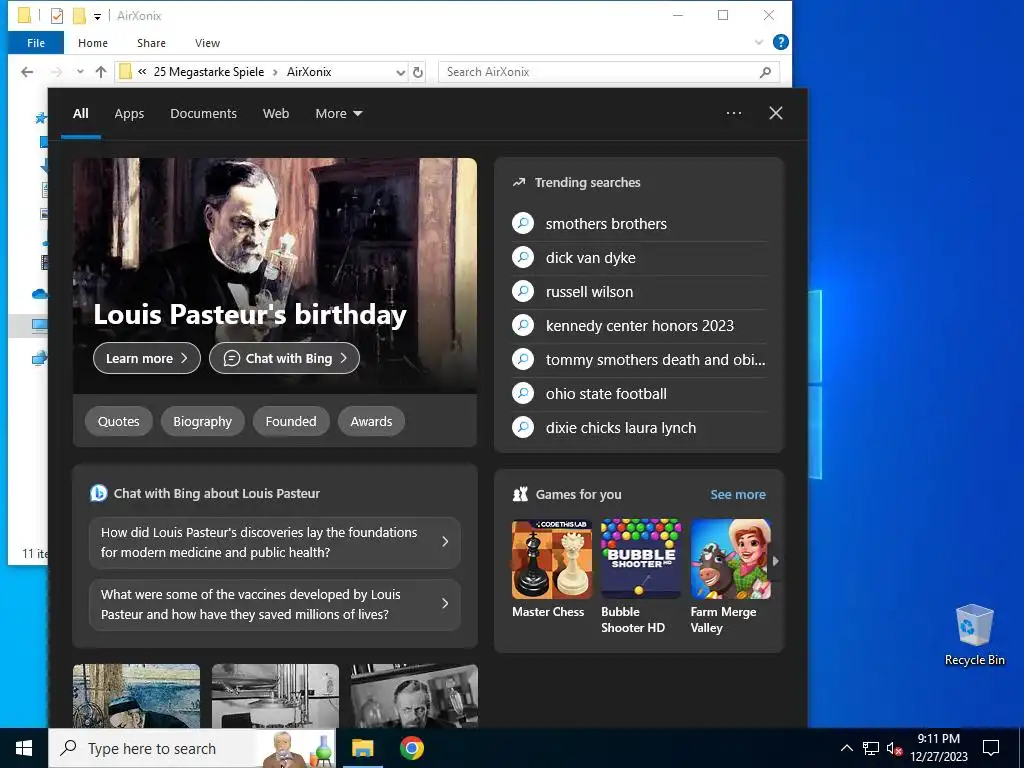Screen dimensions: 1024x768
Task: Open the laboratory flask thumbnail at bottom
Action: point(275,696)
